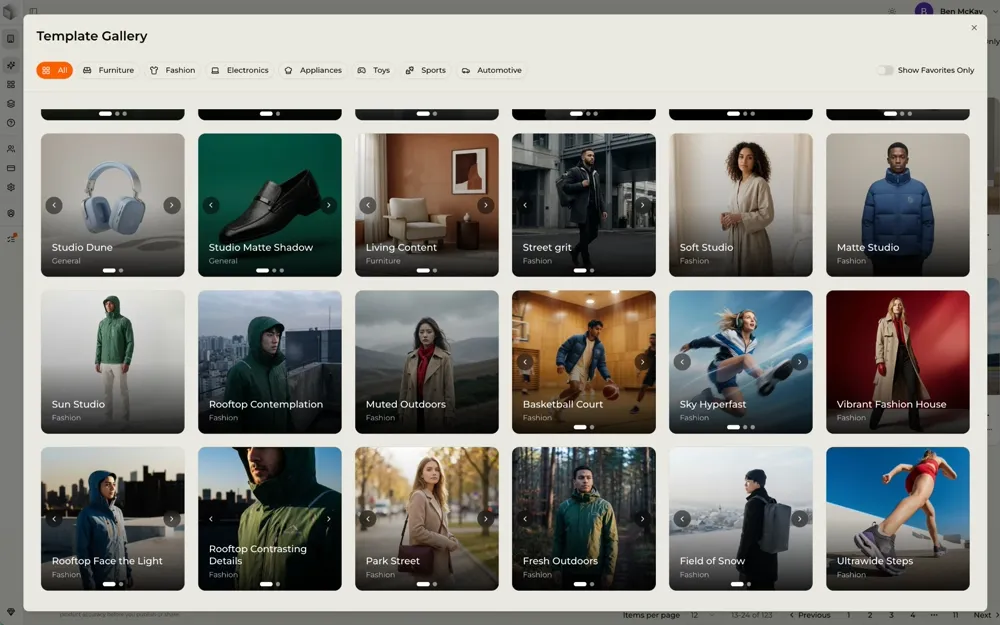Click the Sky Hyperfast title text
This screenshot has height=625, width=1000.
pos(712,404)
